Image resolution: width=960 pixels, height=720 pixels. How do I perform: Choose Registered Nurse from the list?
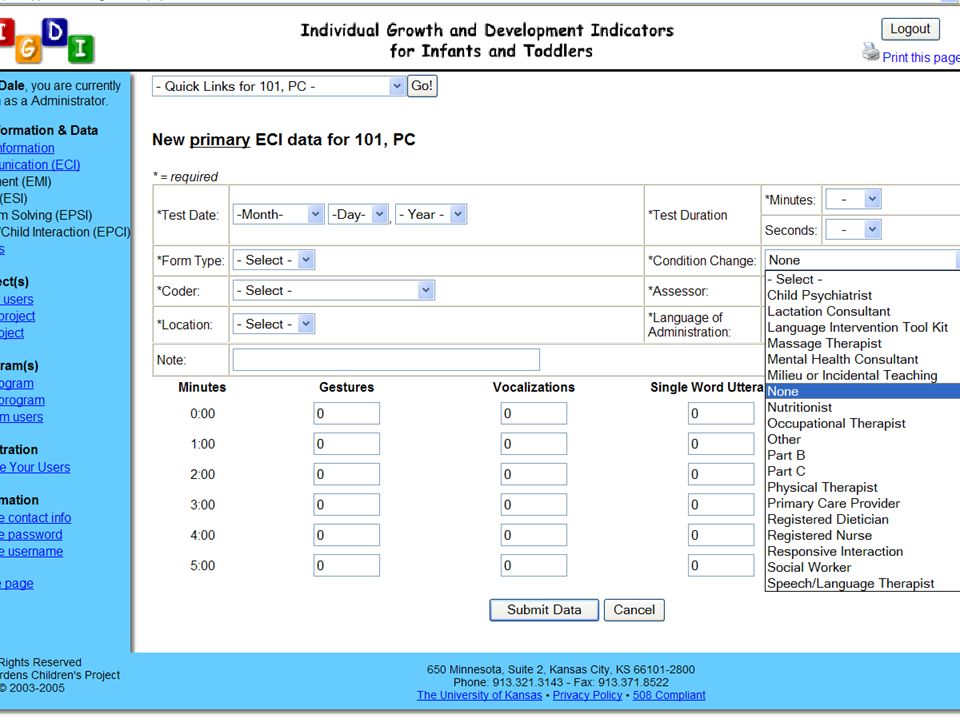point(863,535)
